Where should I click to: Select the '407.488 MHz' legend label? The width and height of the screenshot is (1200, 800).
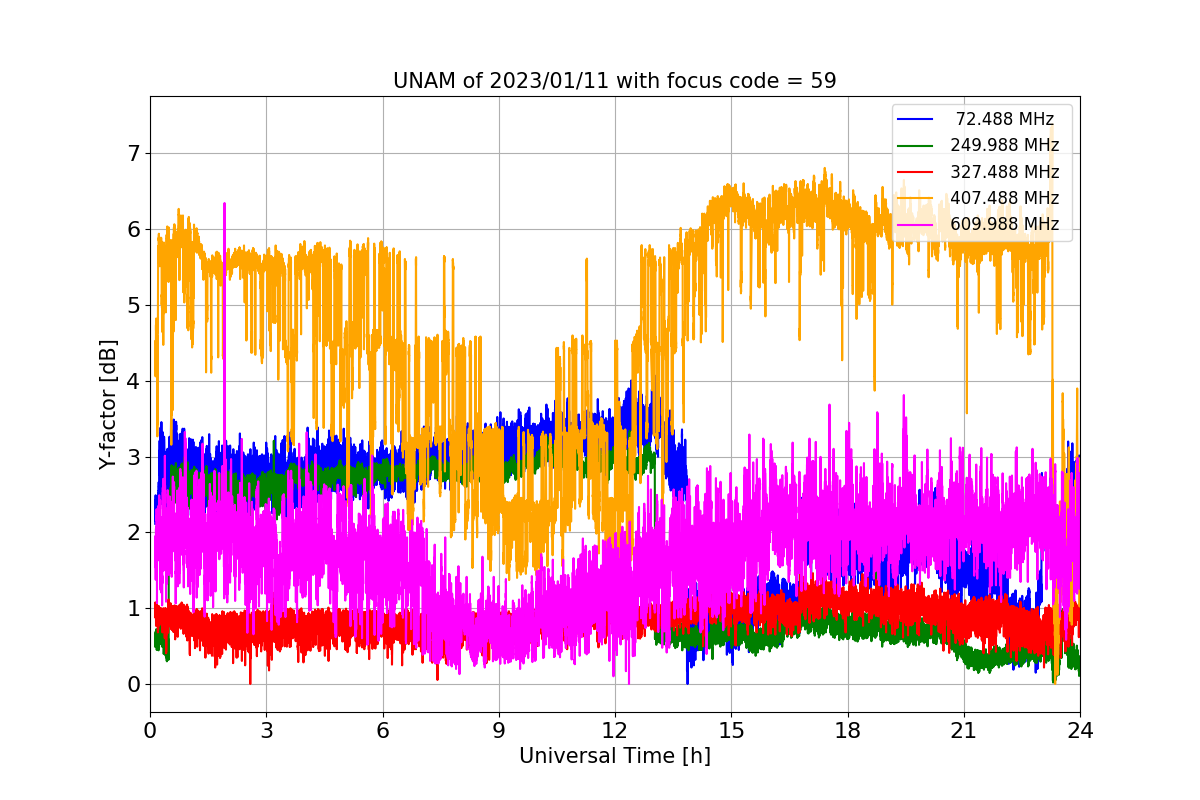pos(1004,198)
